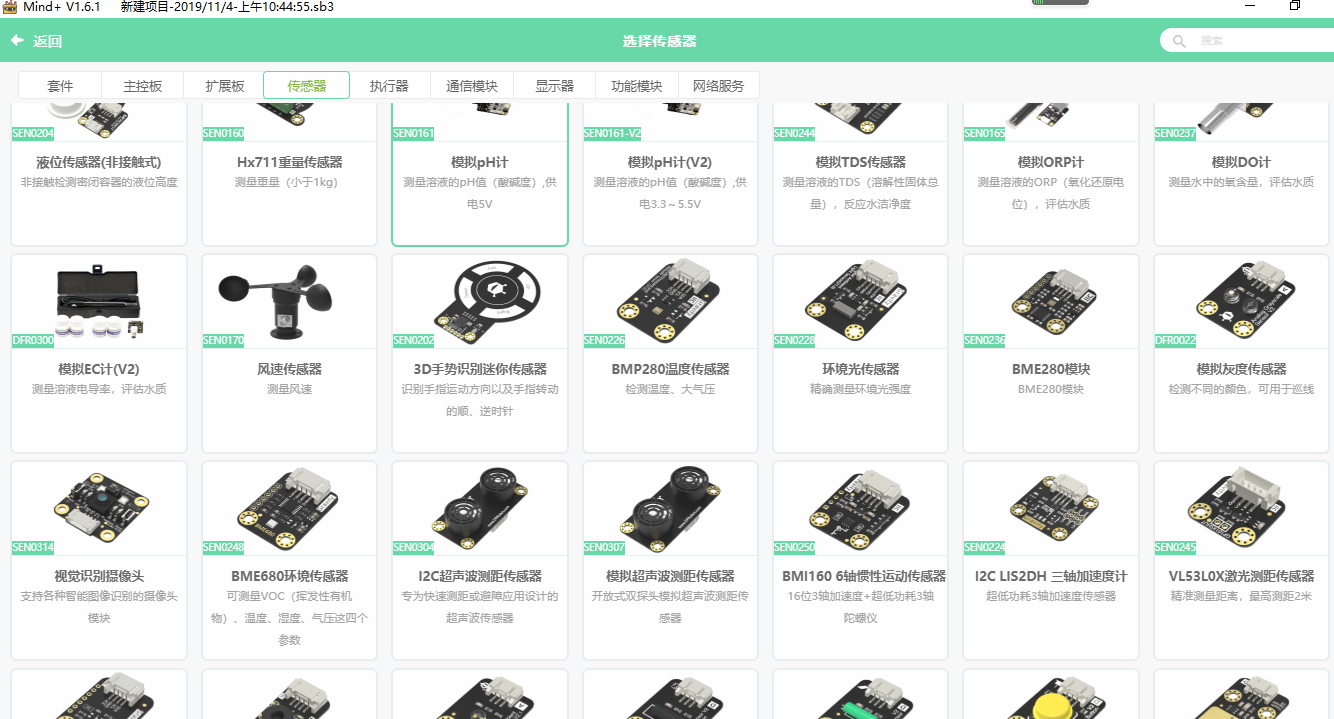1334x719 pixels.
Task: Click the Hx711重量传感器 title
Action: (289, 162)
